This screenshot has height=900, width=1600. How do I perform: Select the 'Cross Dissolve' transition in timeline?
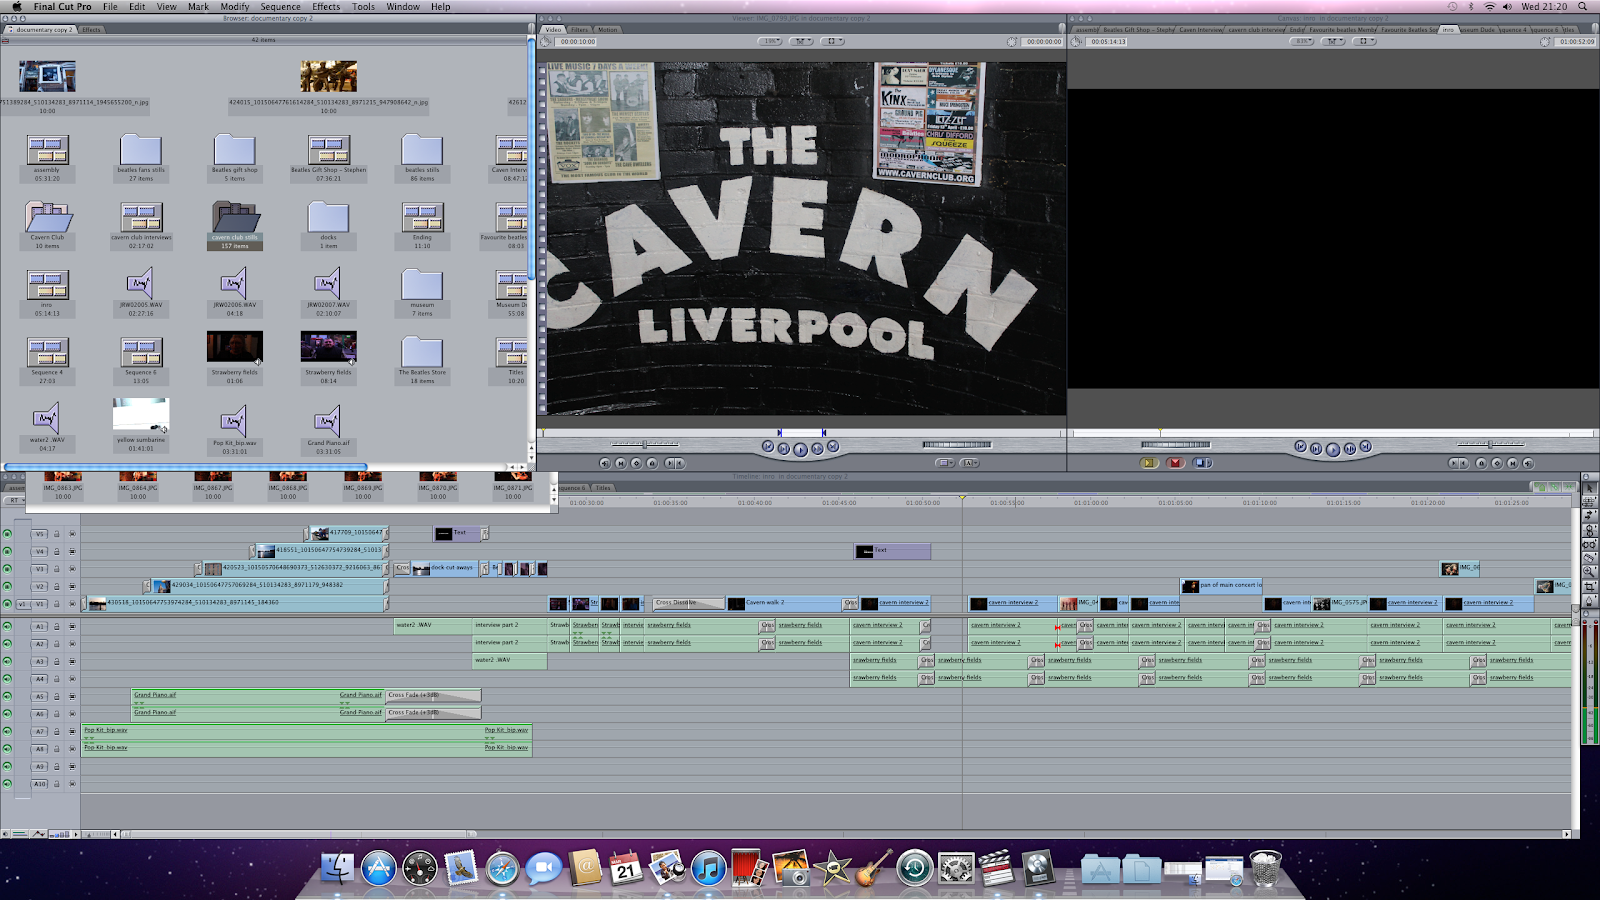click(688, 603)
